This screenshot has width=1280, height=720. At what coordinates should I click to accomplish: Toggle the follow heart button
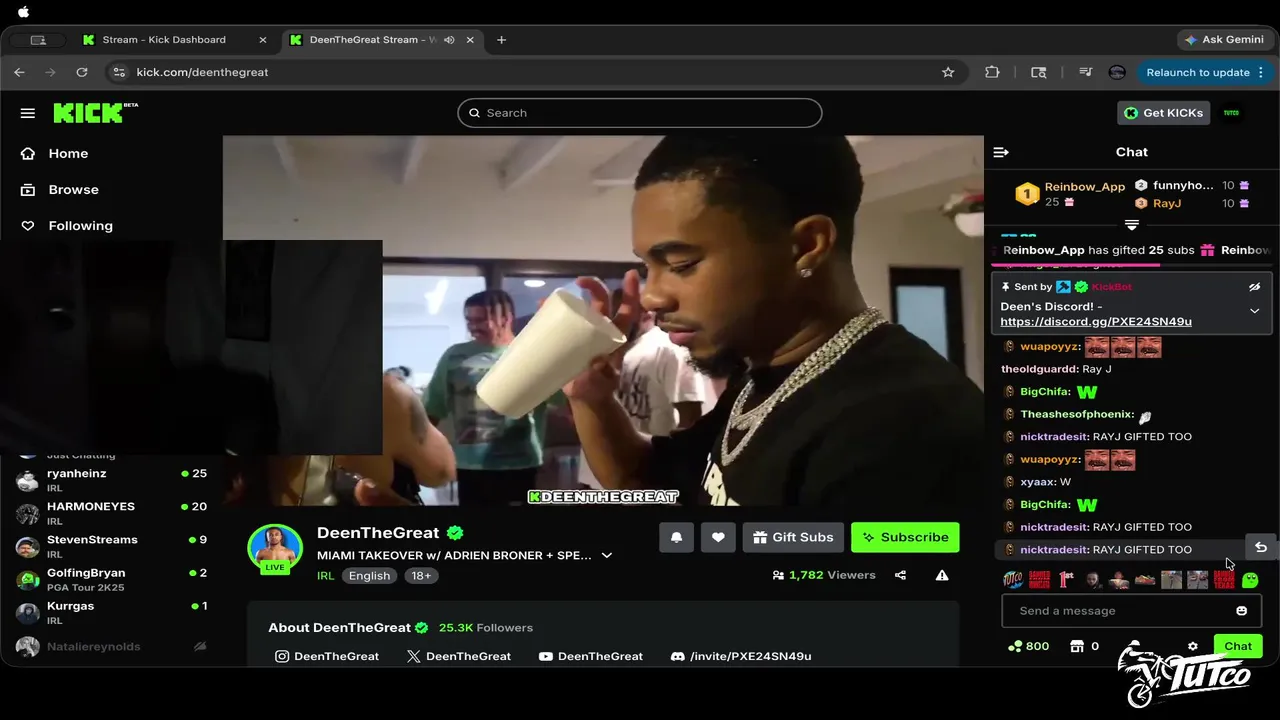[x=718, y=537]
